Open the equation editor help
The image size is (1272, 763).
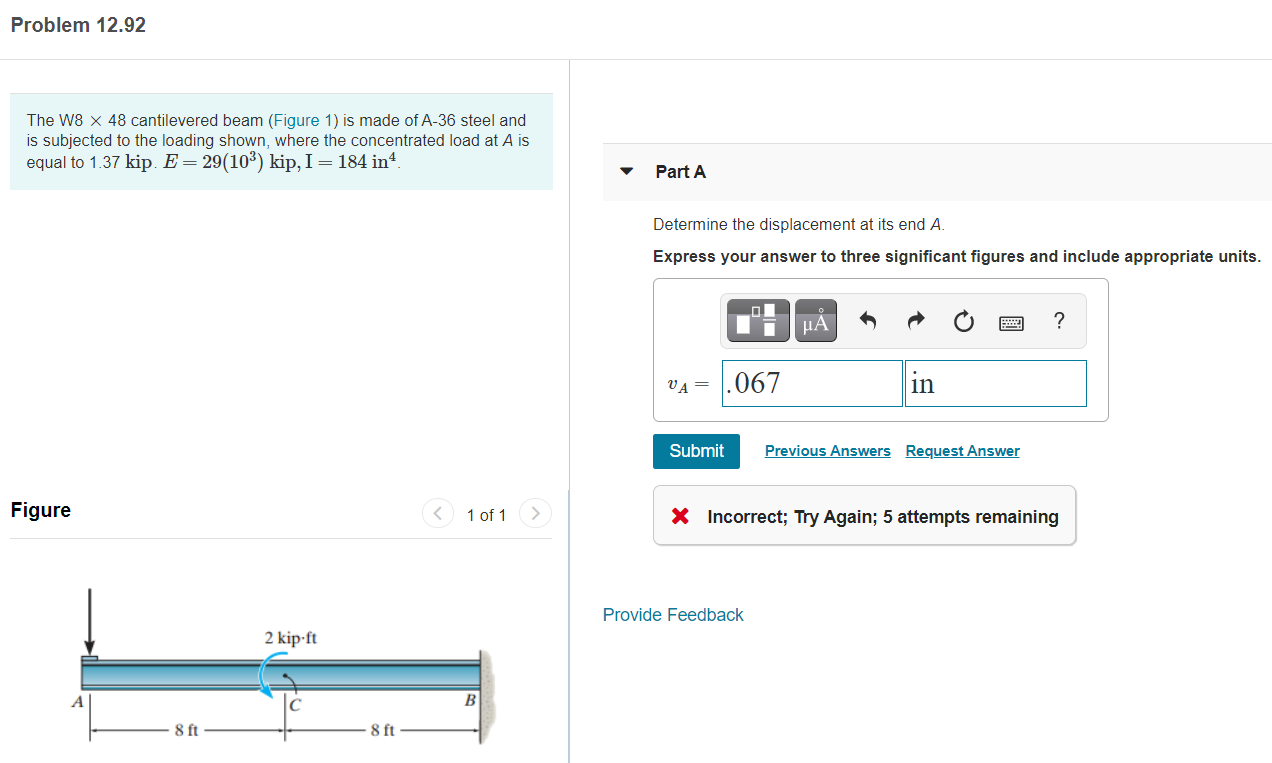coord(1058,320)
